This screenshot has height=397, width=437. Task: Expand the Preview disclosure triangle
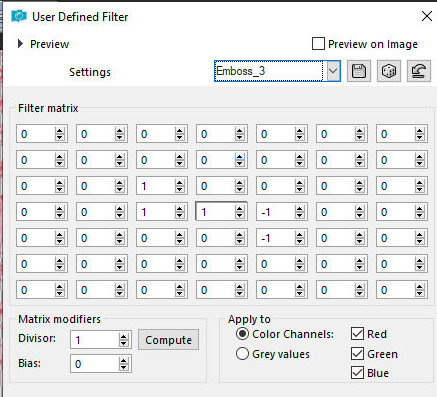(20, 44)
